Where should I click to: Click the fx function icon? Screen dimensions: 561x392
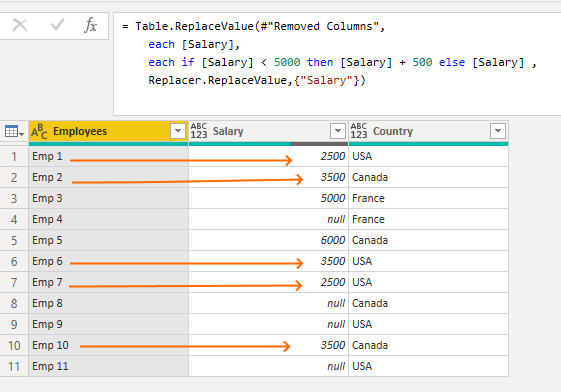[90, 25]
